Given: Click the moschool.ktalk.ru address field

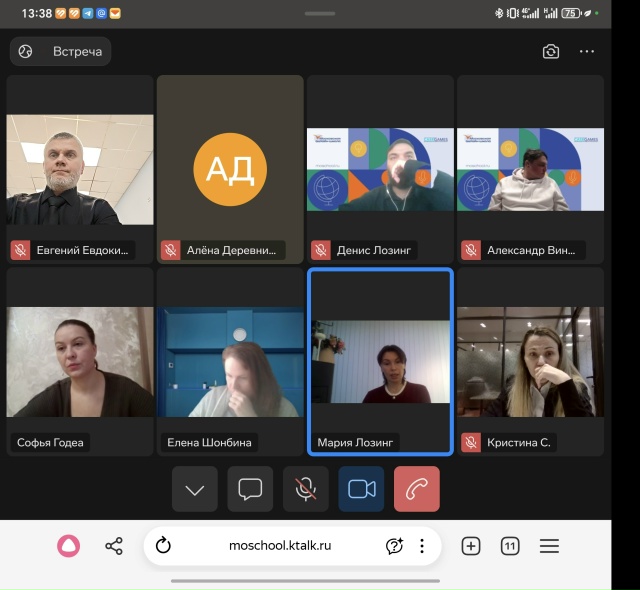Looking at the screenshot, I should pyautogui.click(x=280, y=546).
